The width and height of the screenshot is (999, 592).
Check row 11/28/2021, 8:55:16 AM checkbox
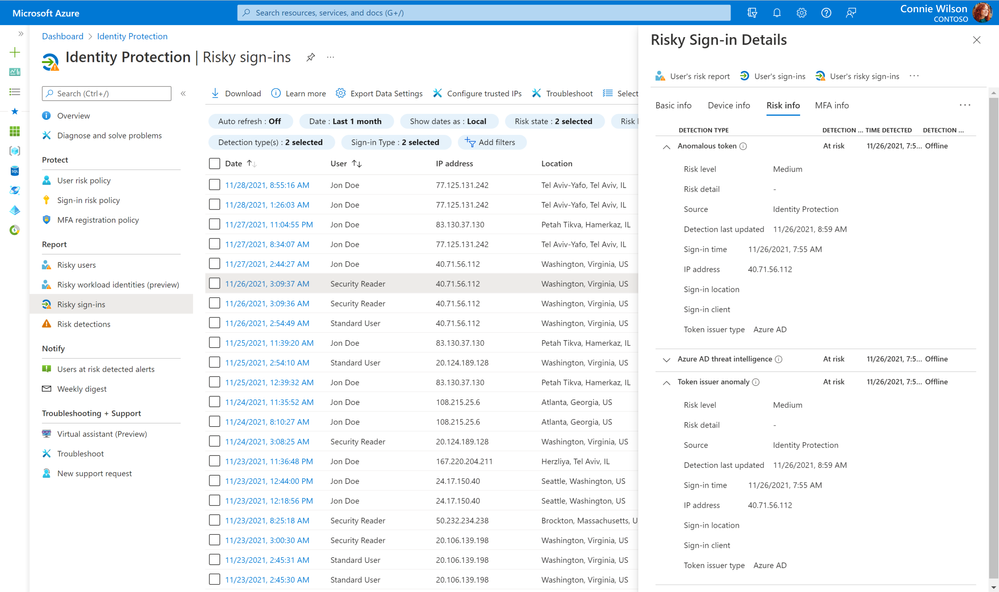coord(214,185)
